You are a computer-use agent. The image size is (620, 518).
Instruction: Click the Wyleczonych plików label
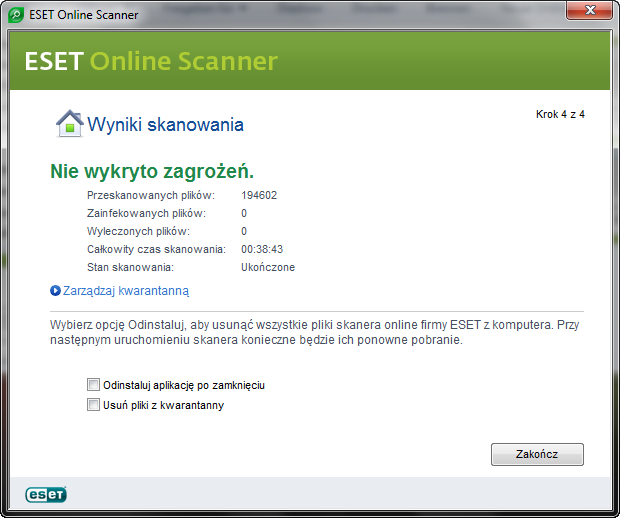pyautogui.click(x=138, y=231)
